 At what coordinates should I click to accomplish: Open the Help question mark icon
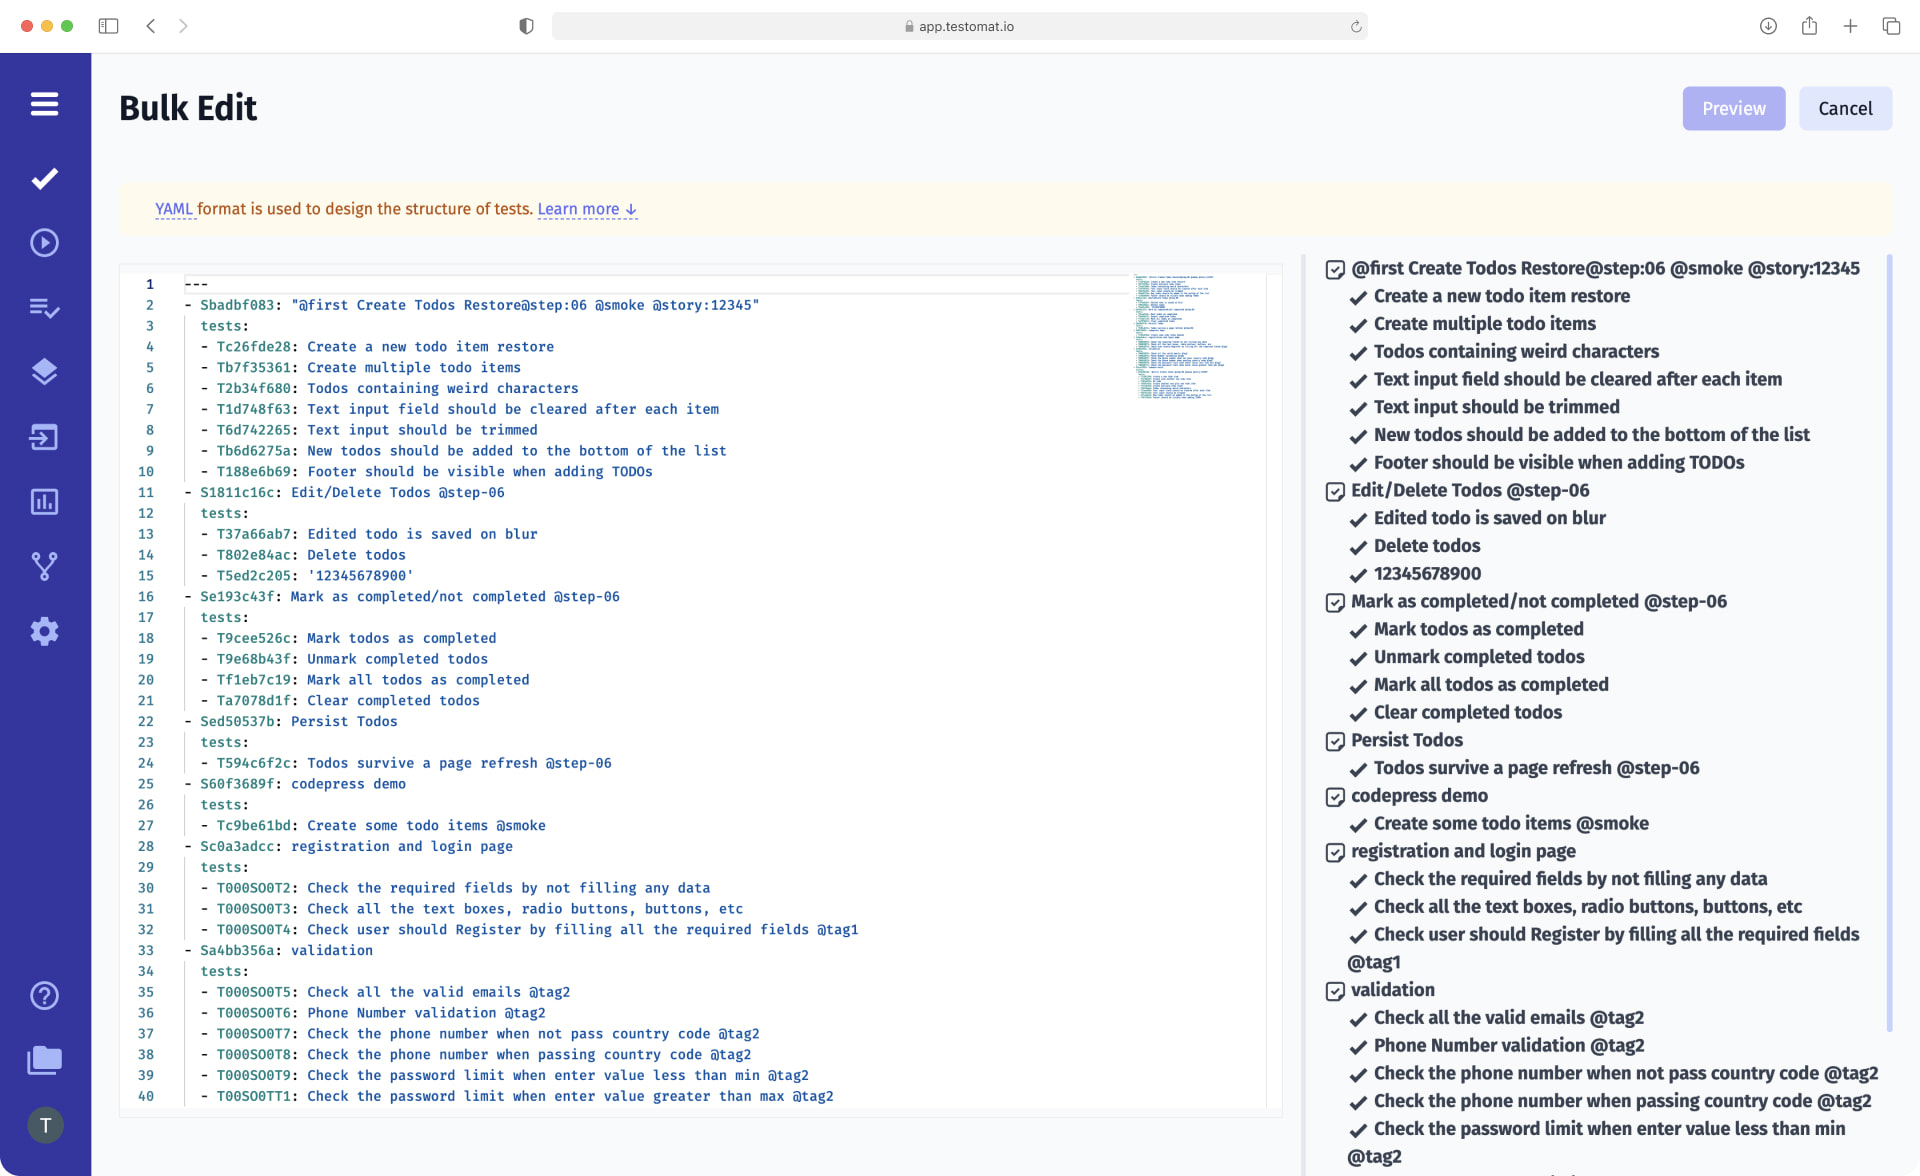[45, 995]
